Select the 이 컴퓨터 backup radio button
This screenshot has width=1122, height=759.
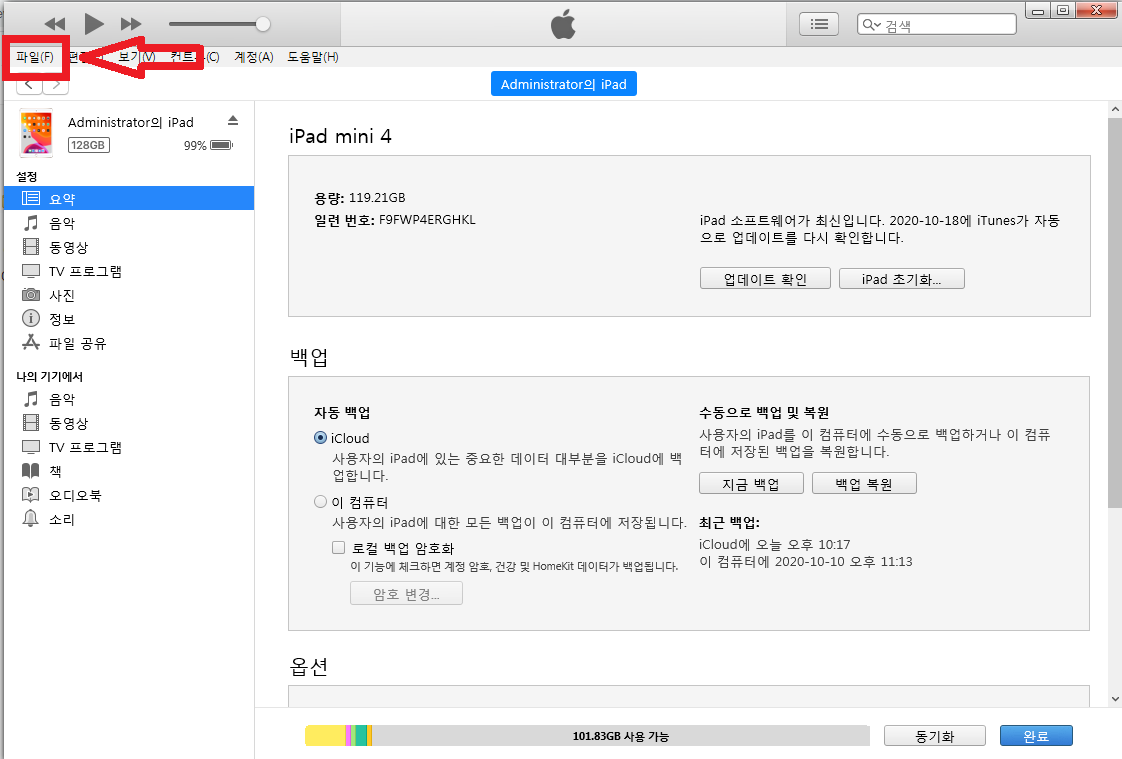pos(321,501)
